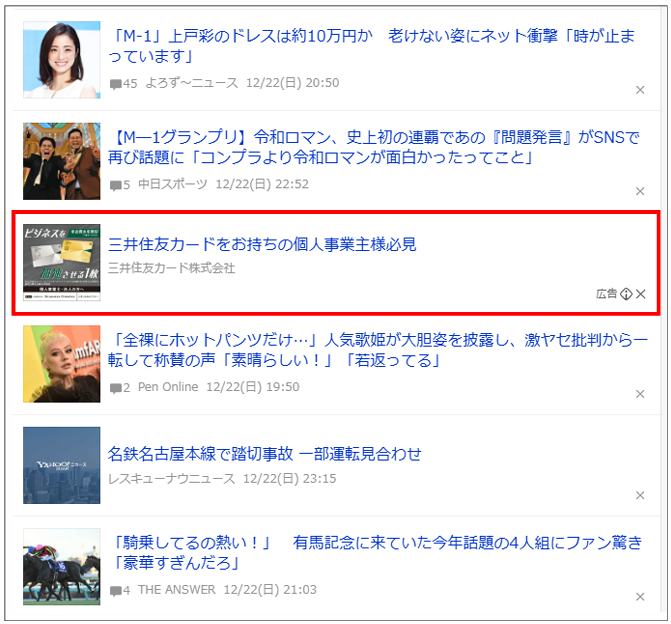Open headline 「全裸にホットパンツだけ…」

coord(377,350)
